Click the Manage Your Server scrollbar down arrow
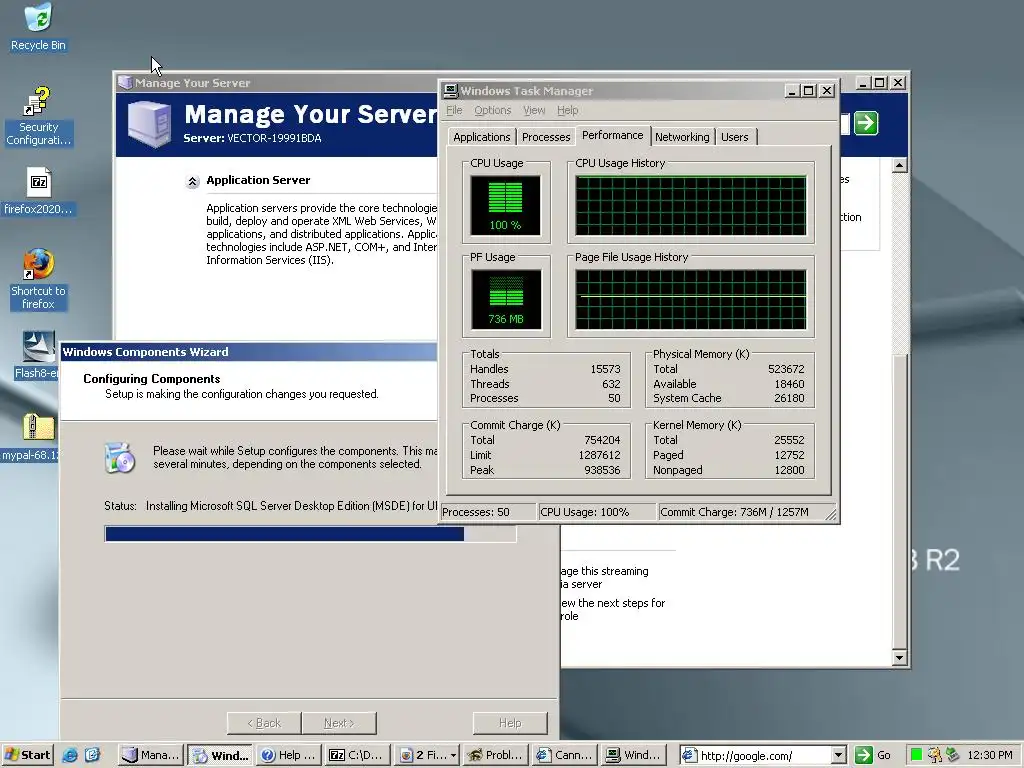Image resolution: width=1024 pixels, height=768 pixels. point(899,658)
